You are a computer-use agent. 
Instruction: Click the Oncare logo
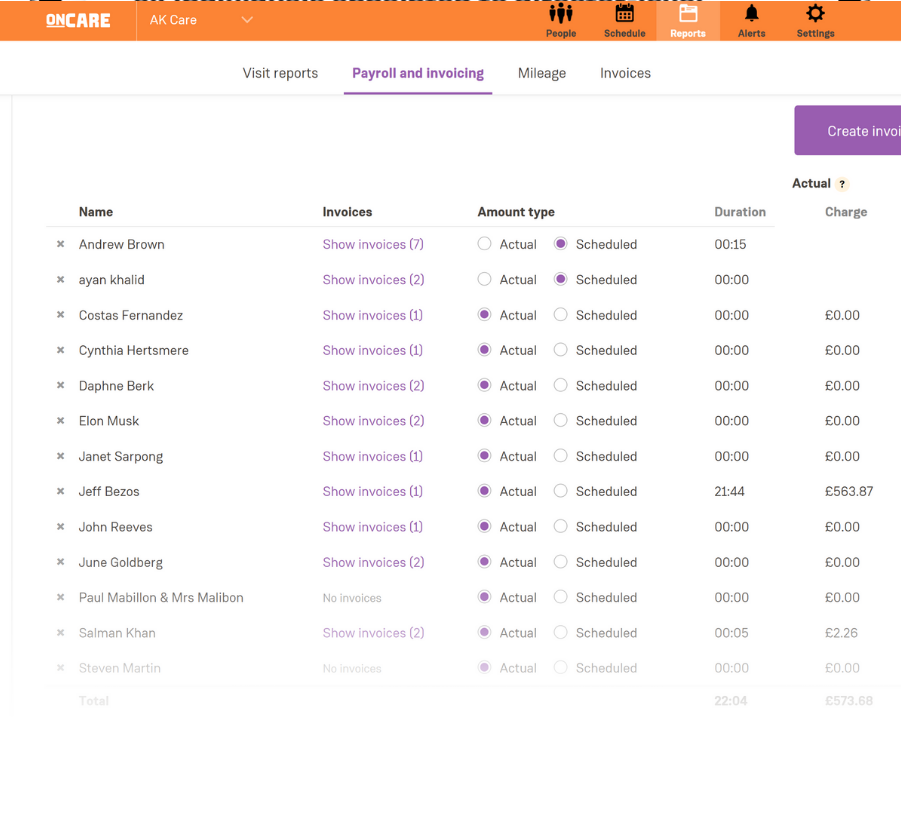[78, 20]
